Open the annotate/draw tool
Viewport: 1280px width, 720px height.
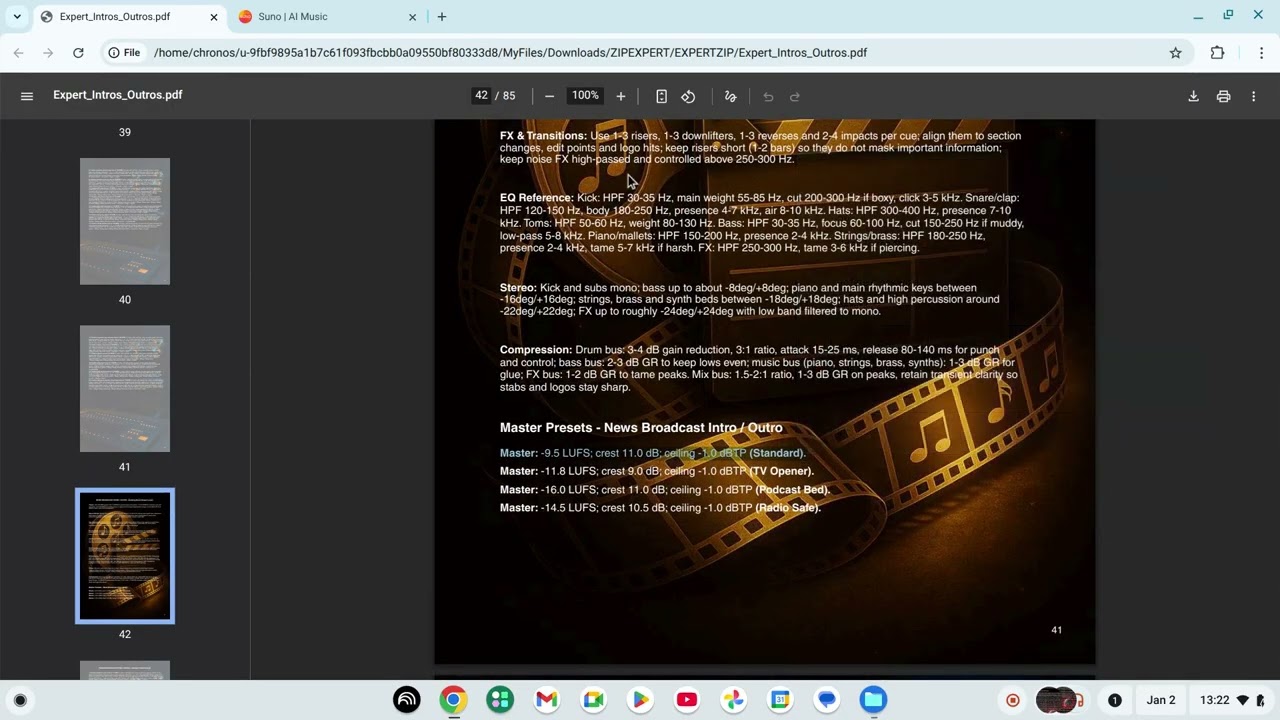pyautogui.click(x=730, y=96)
